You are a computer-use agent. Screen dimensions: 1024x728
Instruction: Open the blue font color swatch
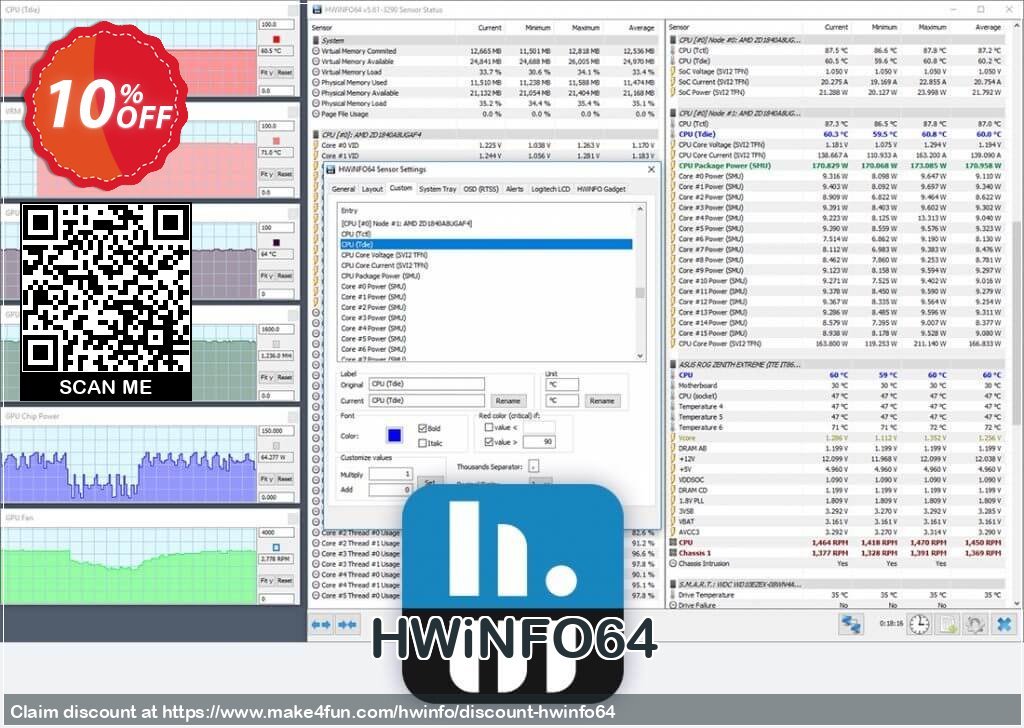(394, 435)
